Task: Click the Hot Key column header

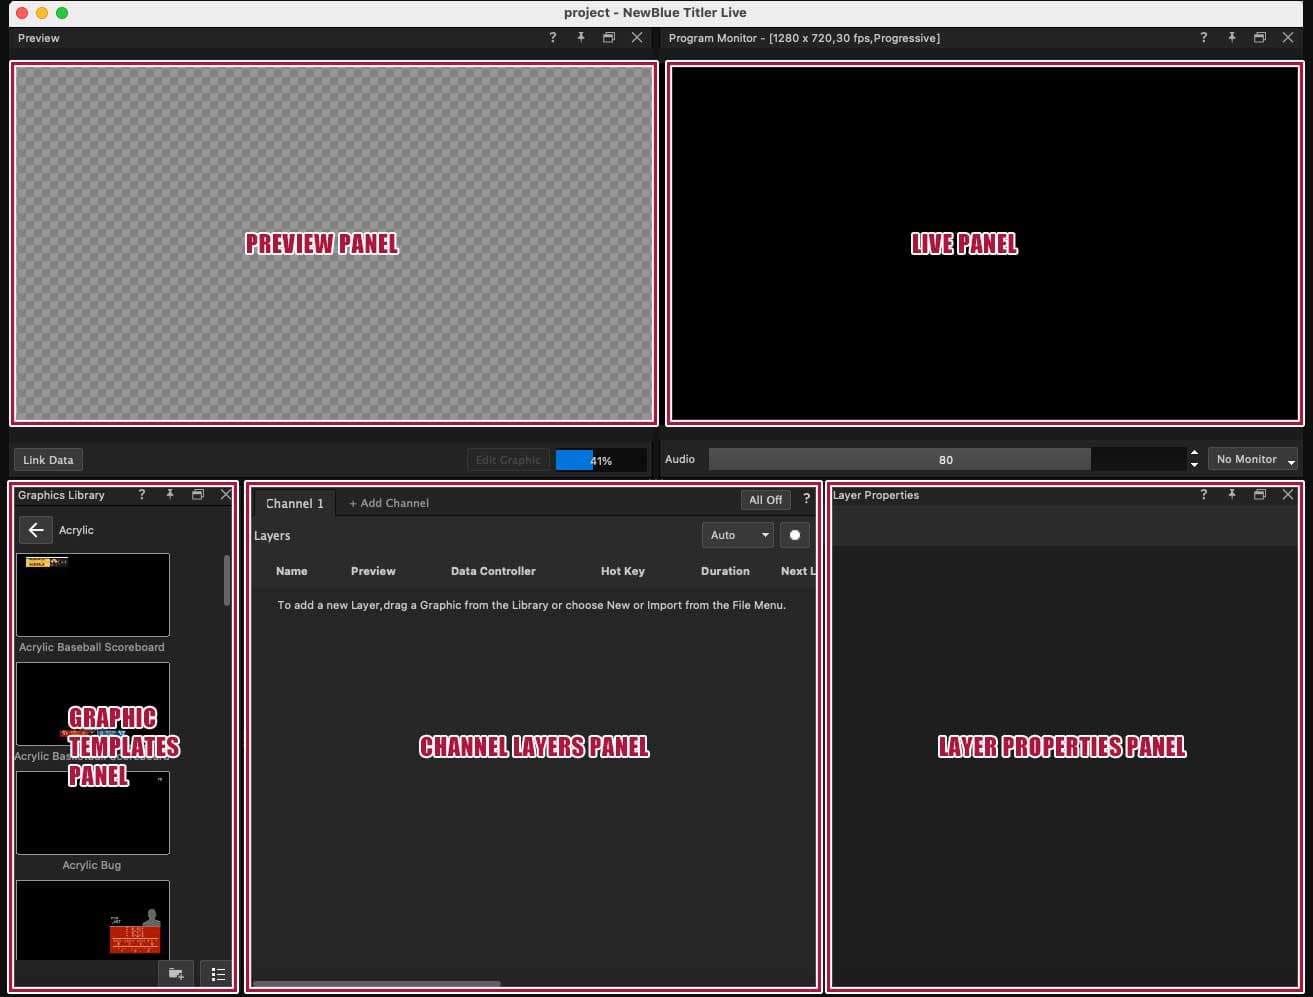Action: [623, 571]
